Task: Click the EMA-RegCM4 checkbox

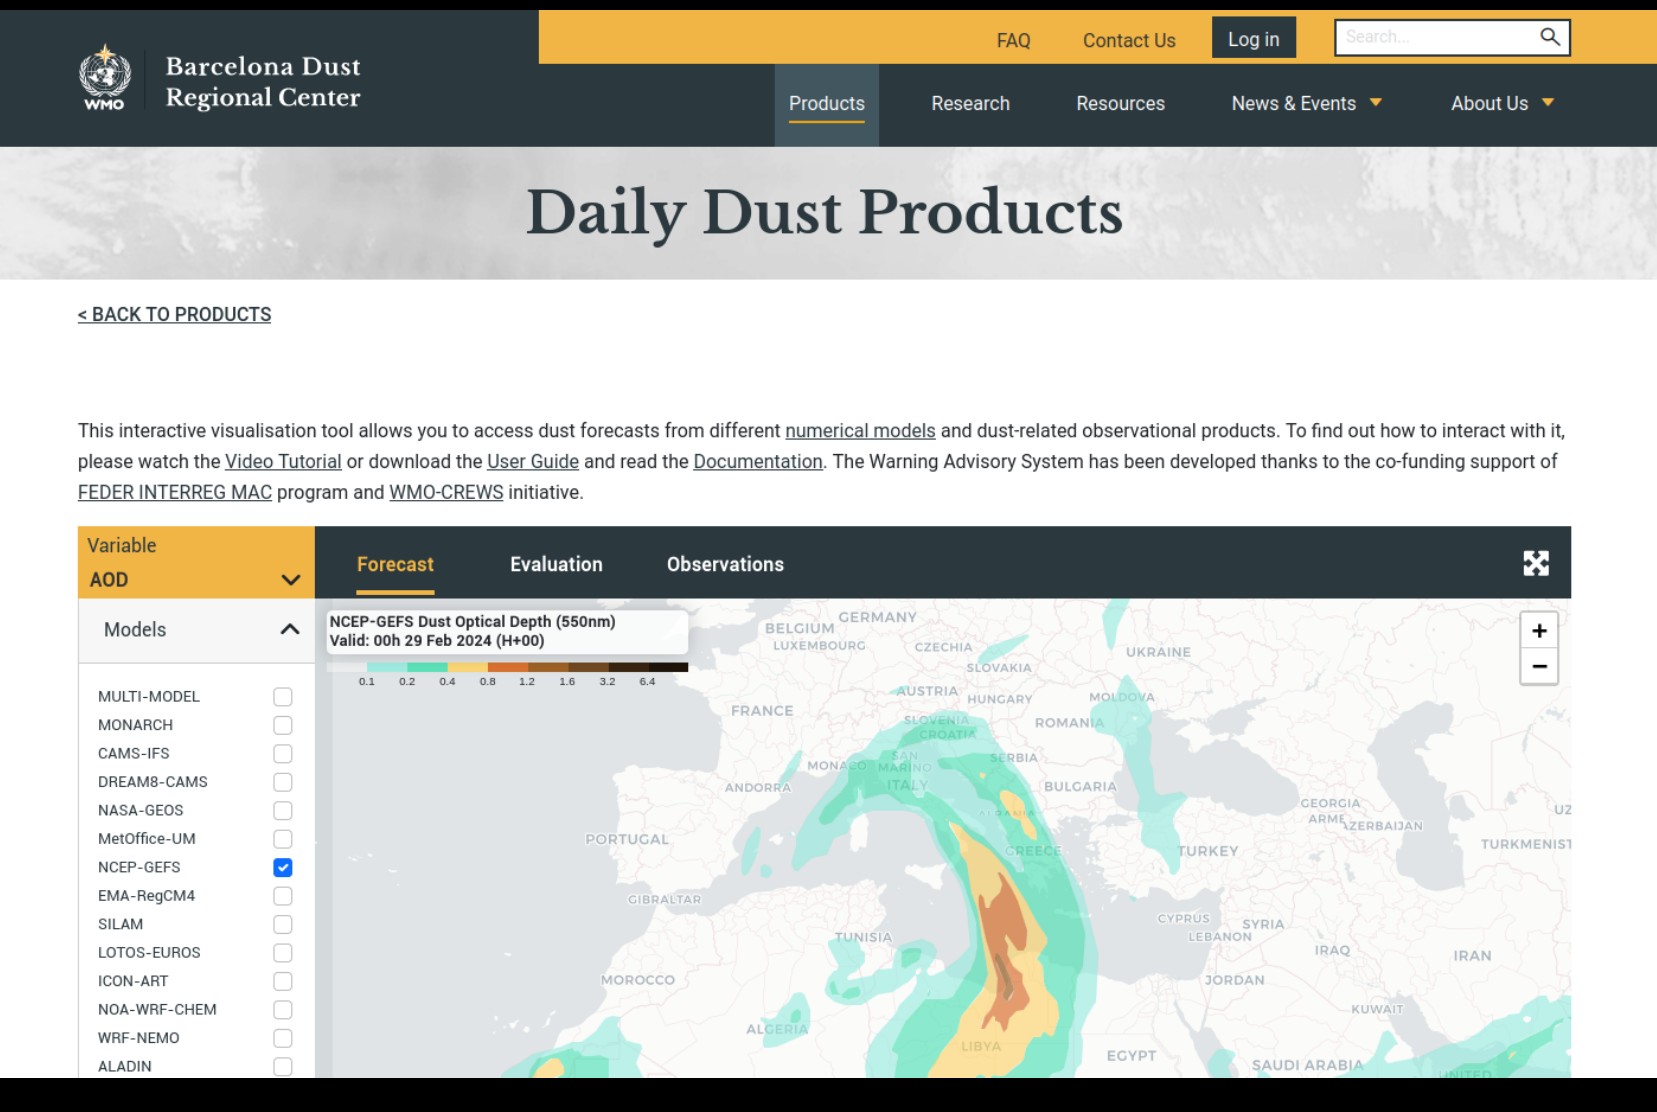Action: [283, 896]
